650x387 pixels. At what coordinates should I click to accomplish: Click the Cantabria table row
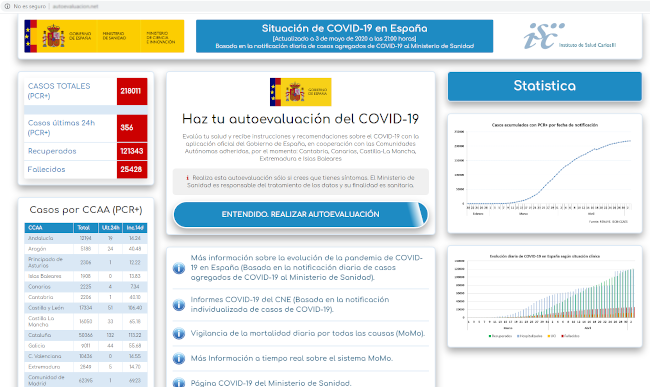pos(86,297)
